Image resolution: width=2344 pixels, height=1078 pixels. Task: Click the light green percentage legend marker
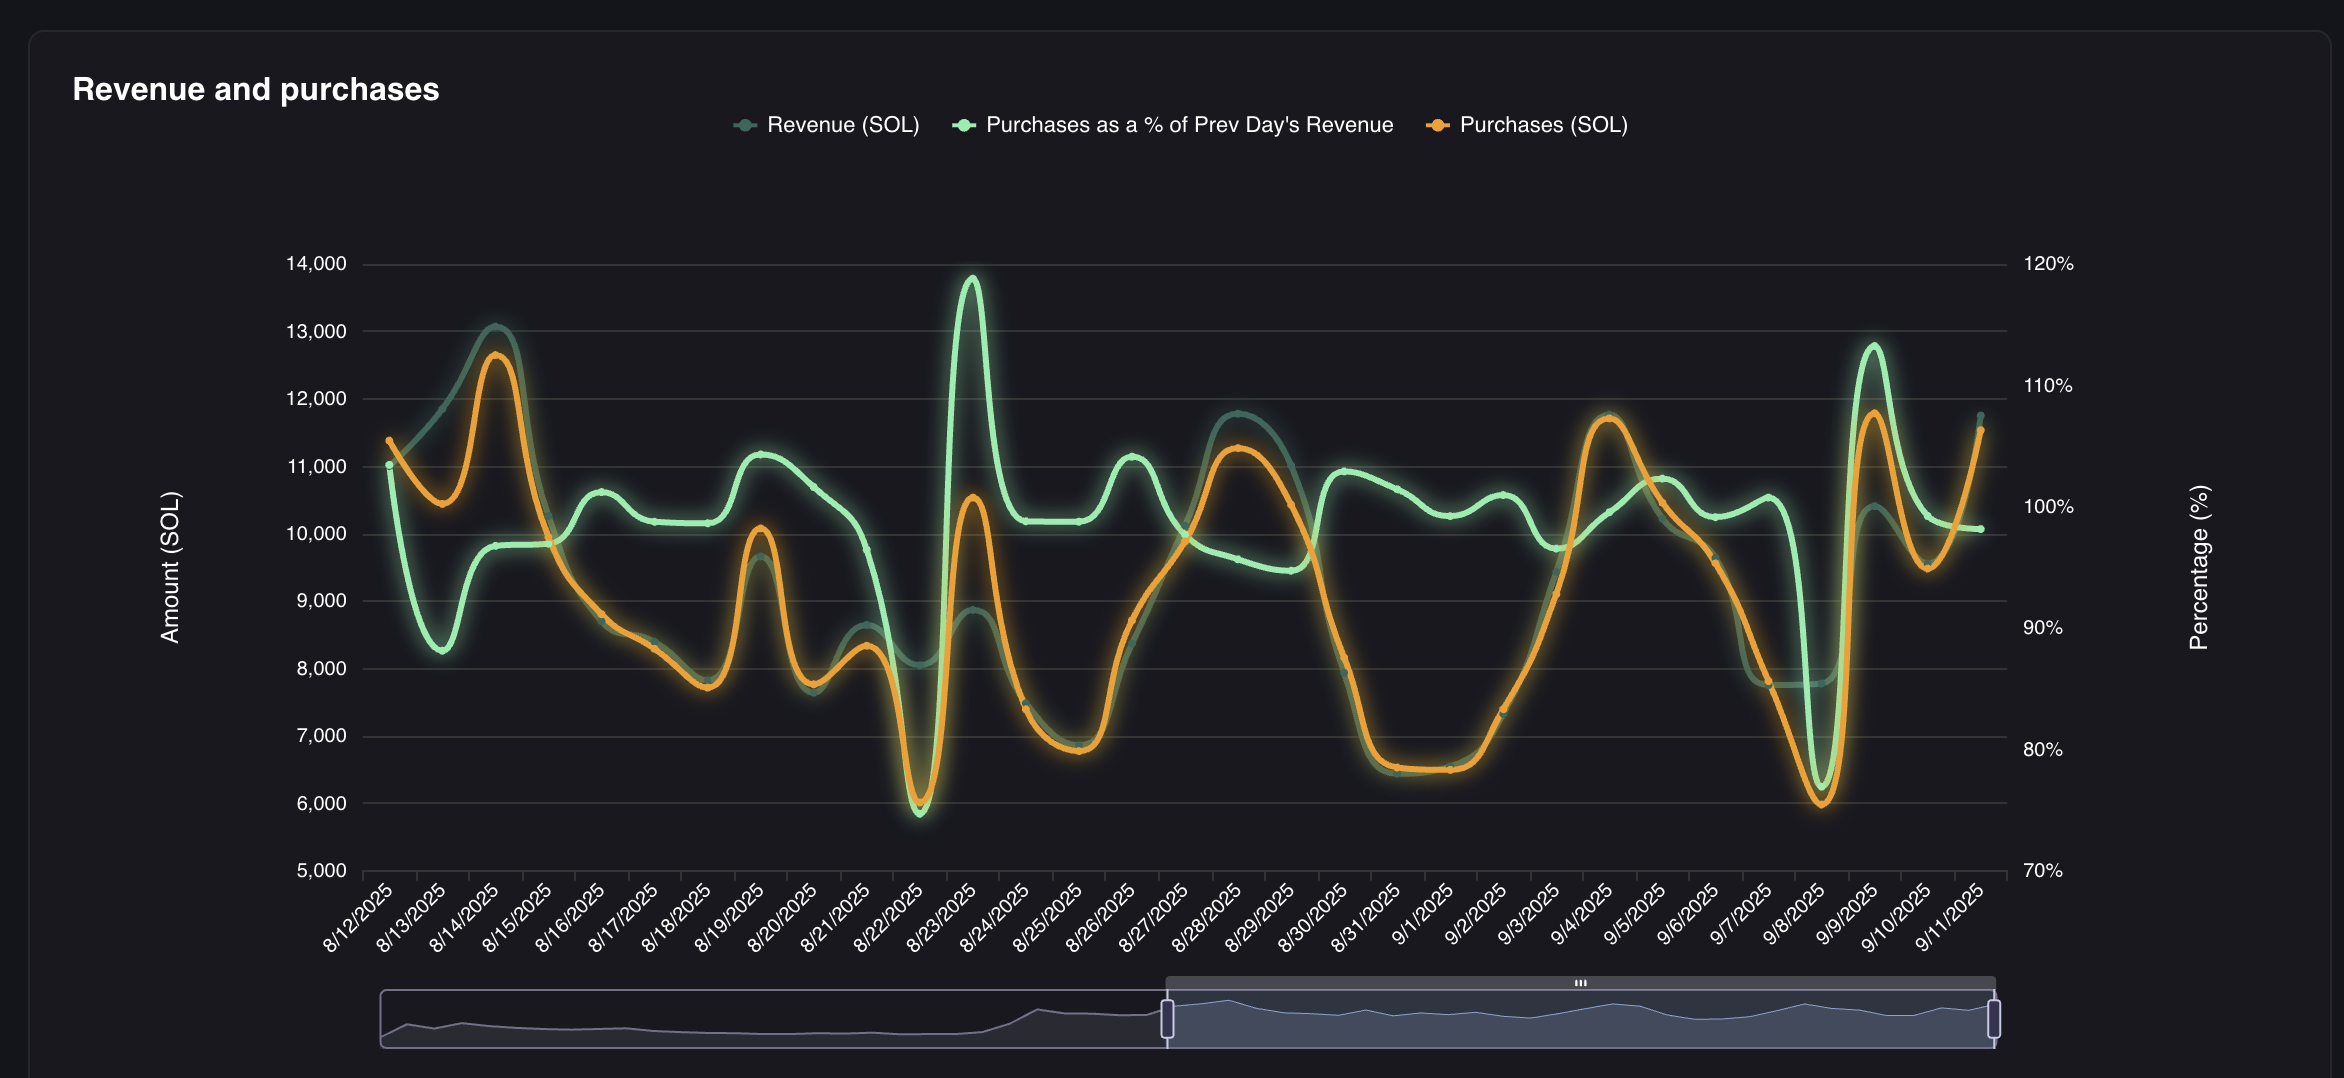[964, 125]
